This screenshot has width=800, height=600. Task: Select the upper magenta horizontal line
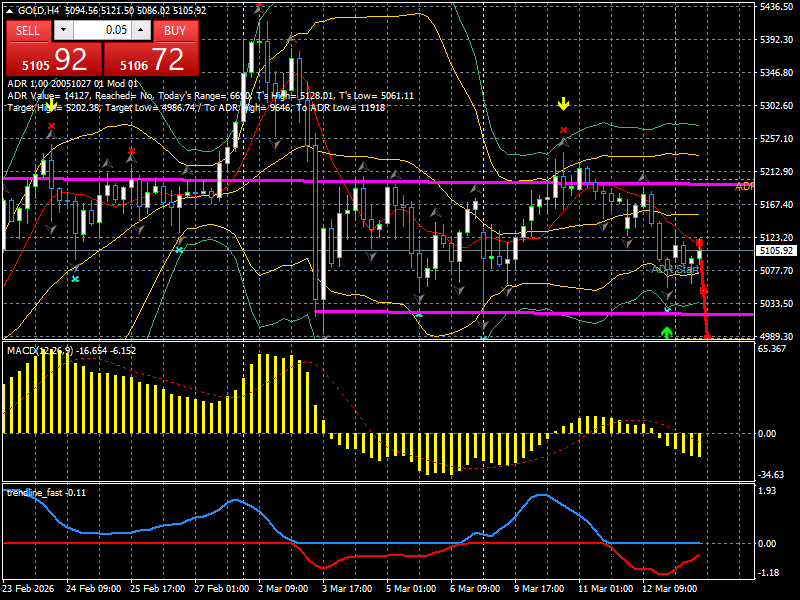pos(378,182)
